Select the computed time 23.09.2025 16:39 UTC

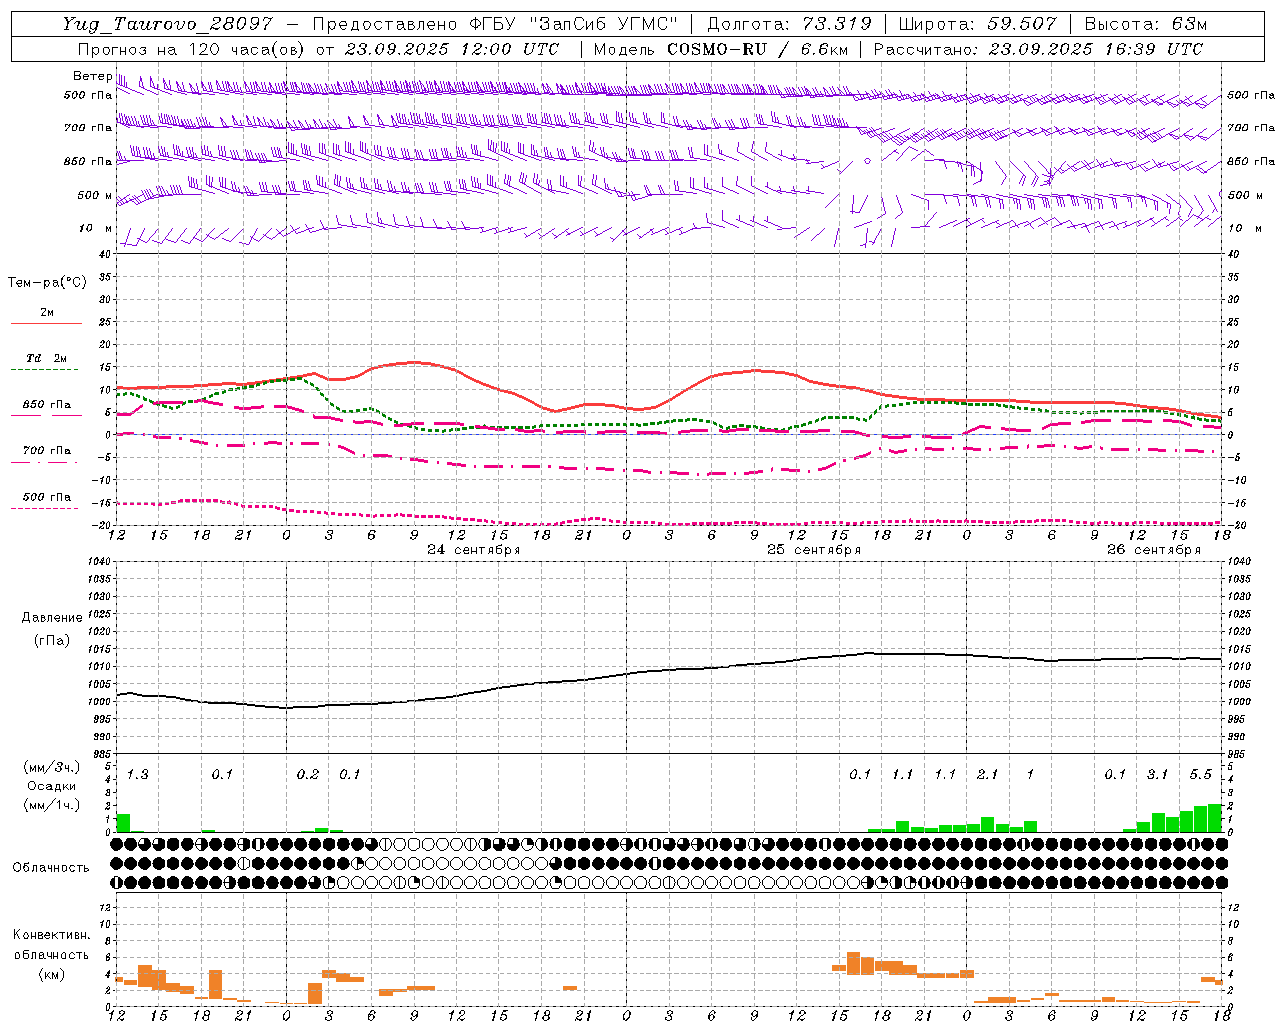coord(1096,49)
